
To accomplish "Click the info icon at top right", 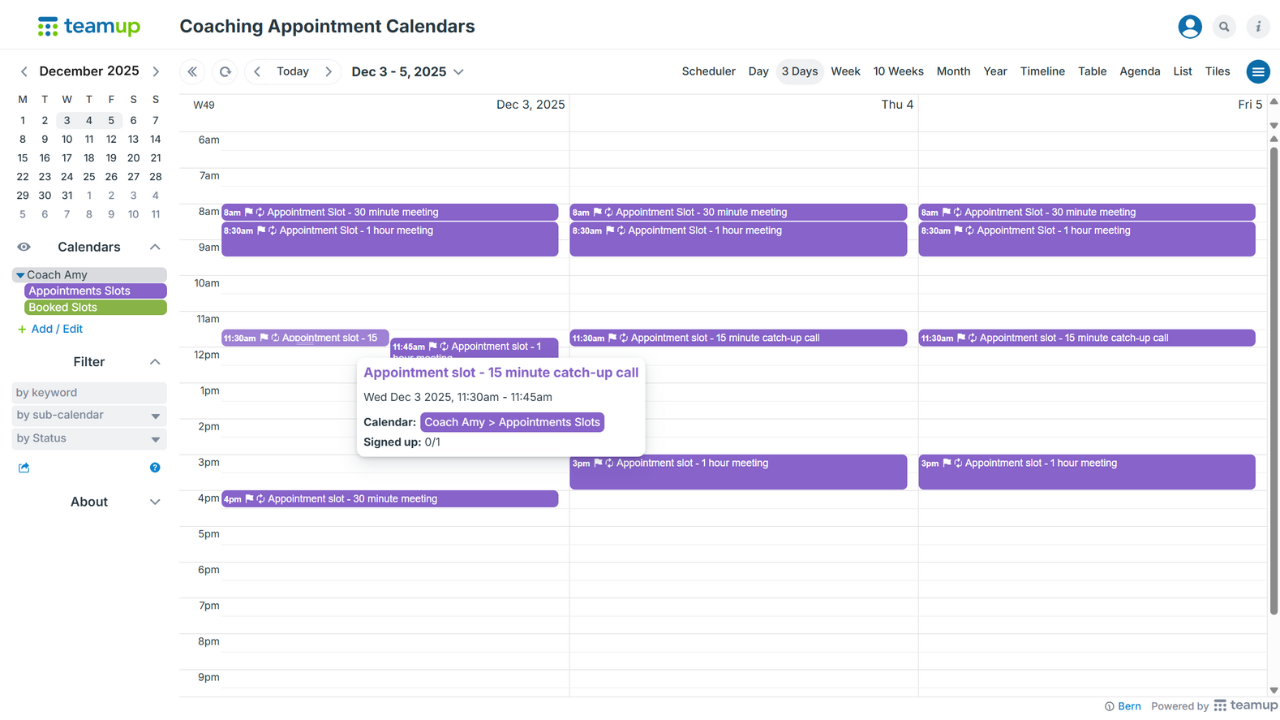I will click(x=1258, y=26).
